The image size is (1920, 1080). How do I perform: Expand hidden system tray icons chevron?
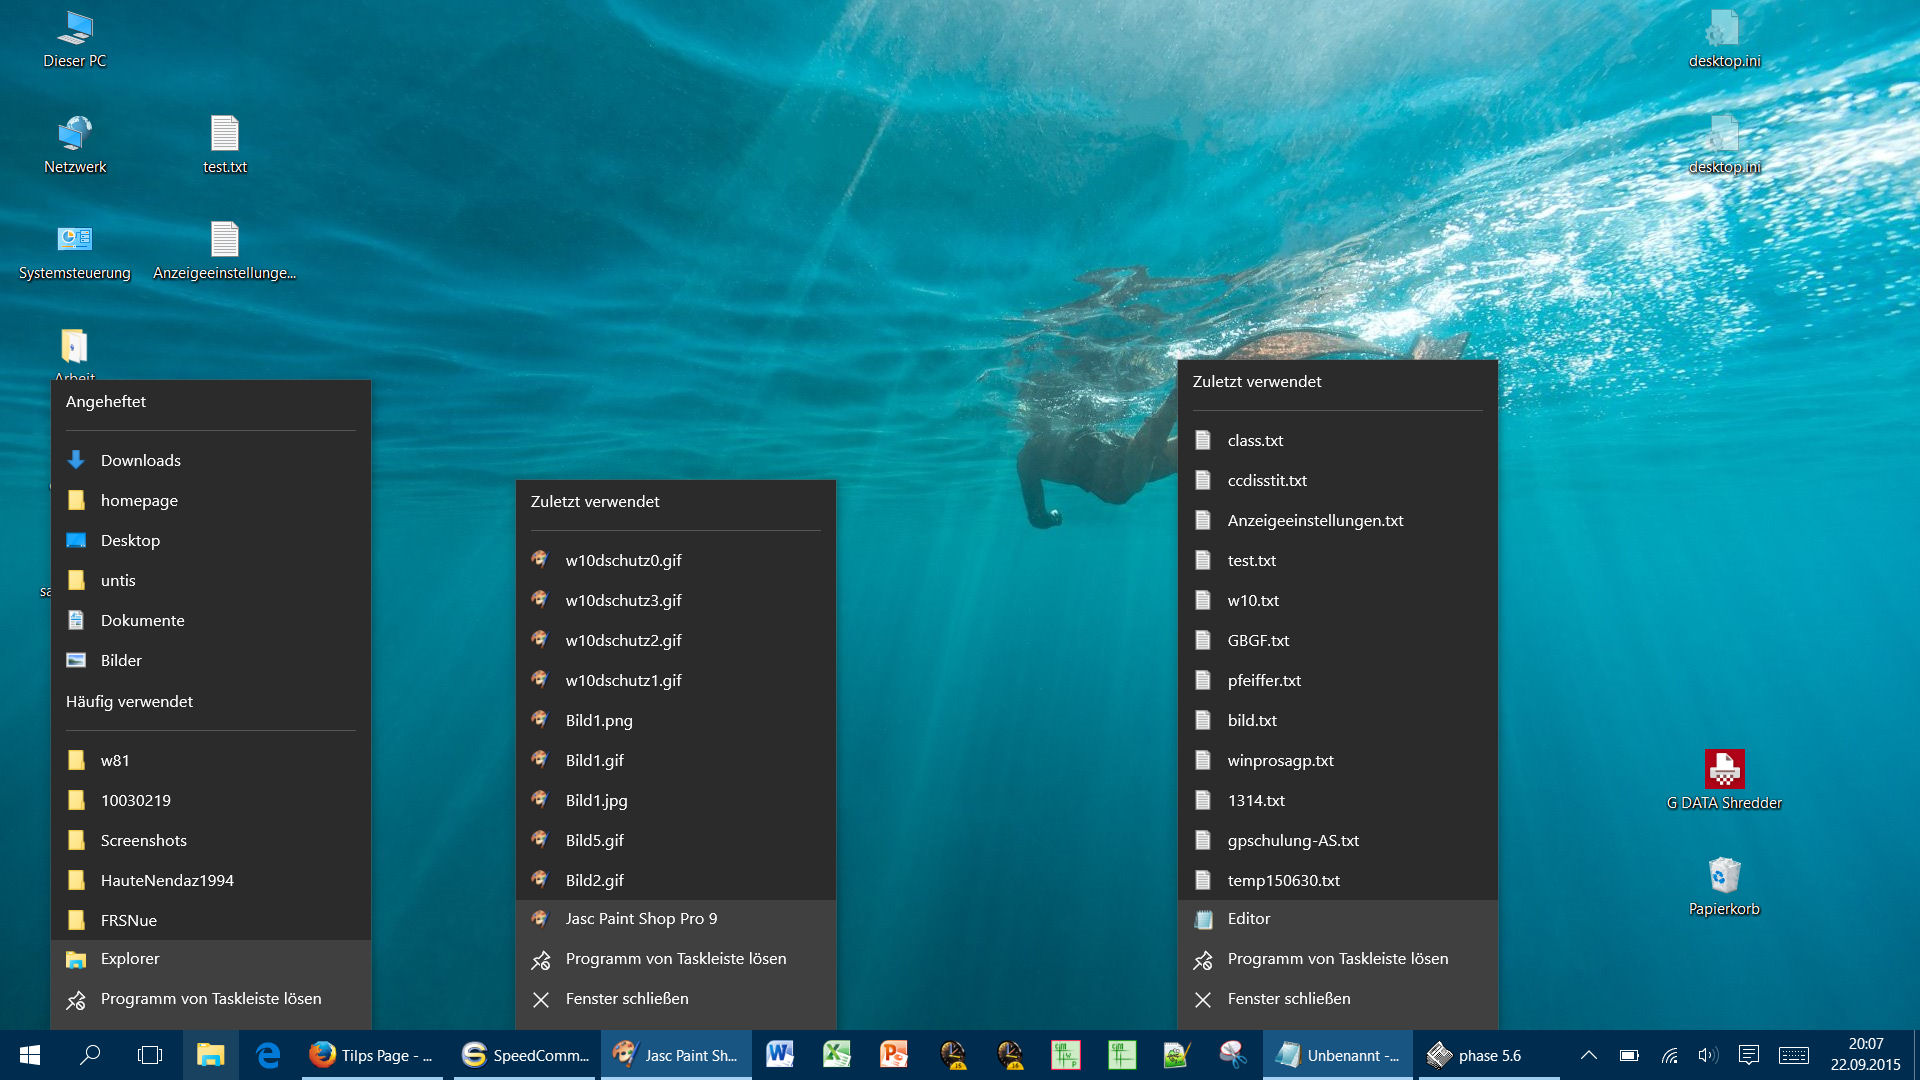tap(1588, 1055)
